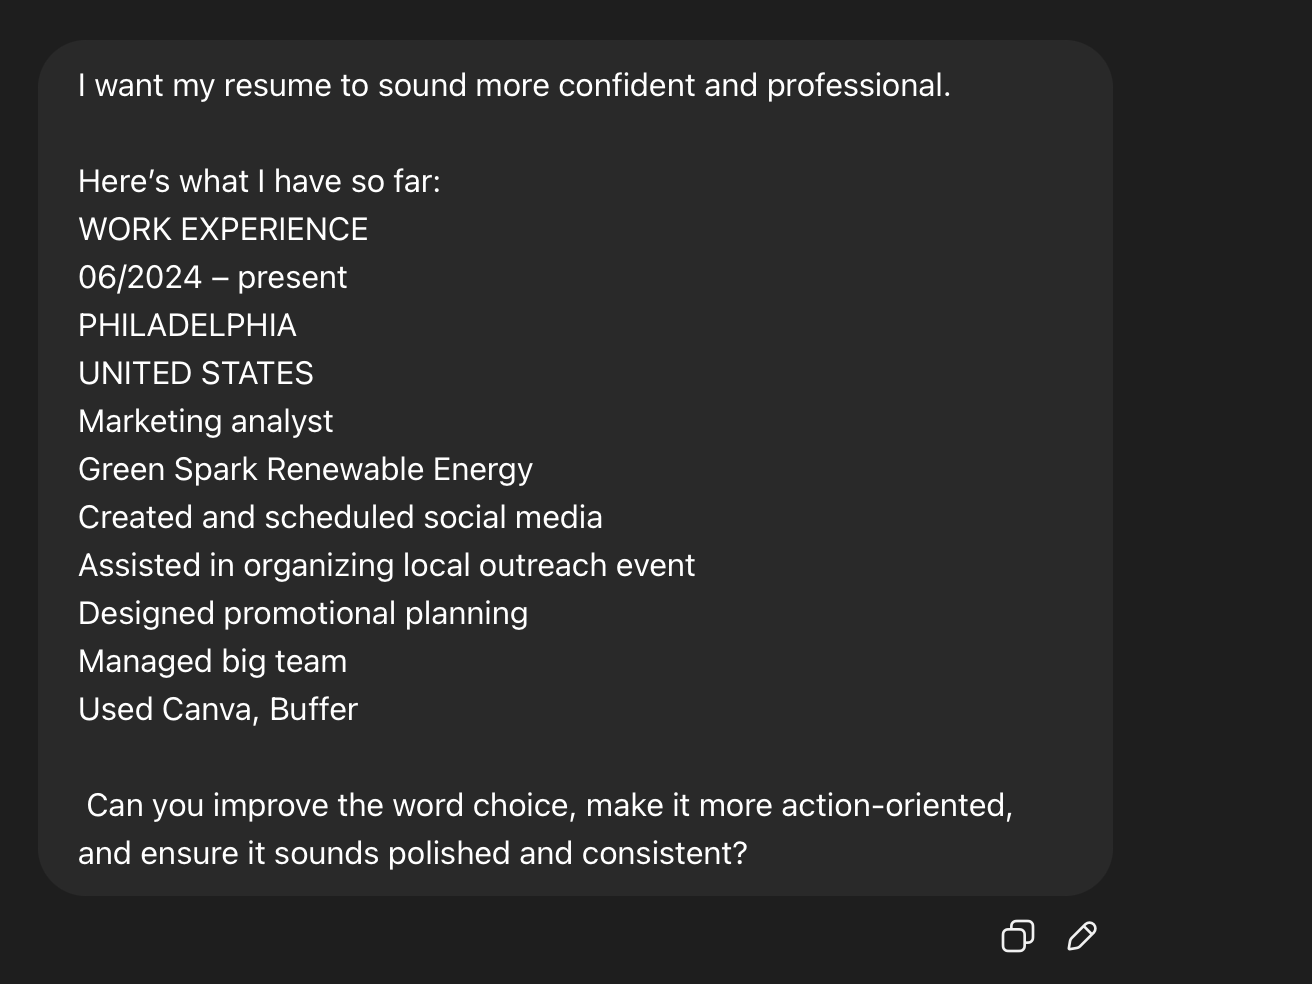Click the WORK EXPERIENCE heading text
Screen dimensions: 1312x984
click(x=223, y=229)
